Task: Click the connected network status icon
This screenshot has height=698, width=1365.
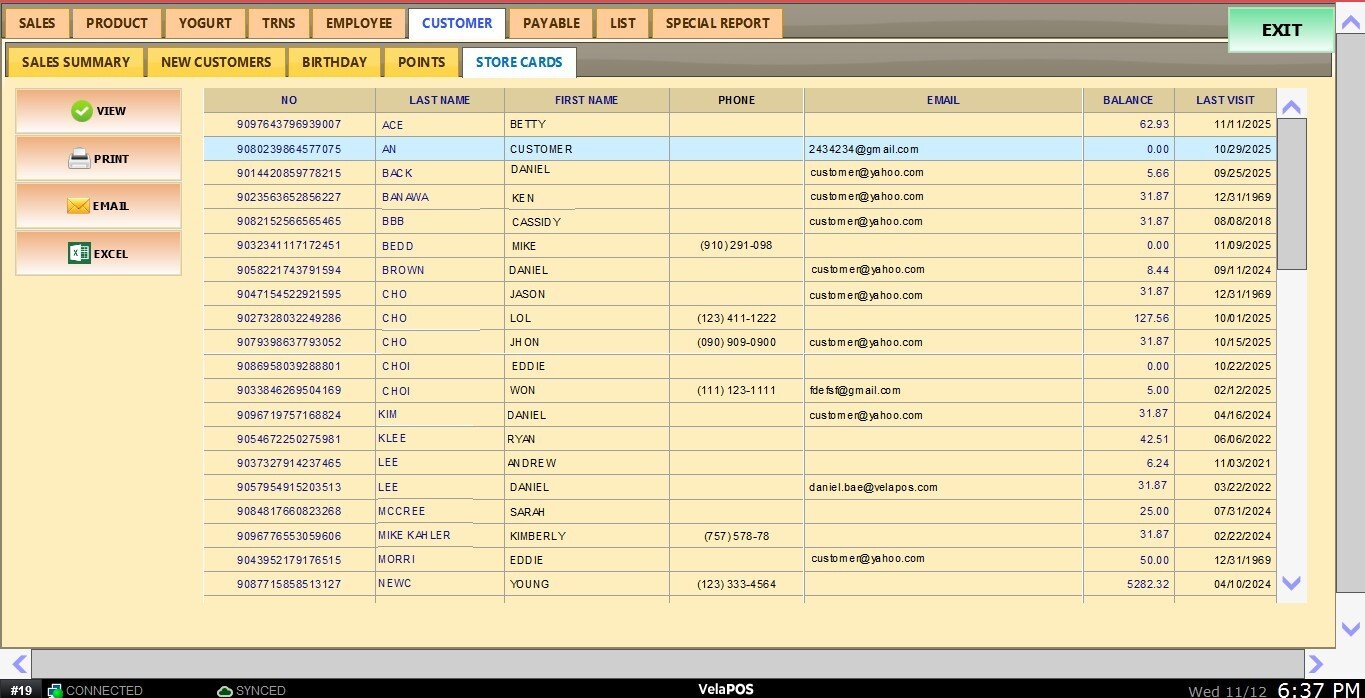Action: (x=56, y=690)
